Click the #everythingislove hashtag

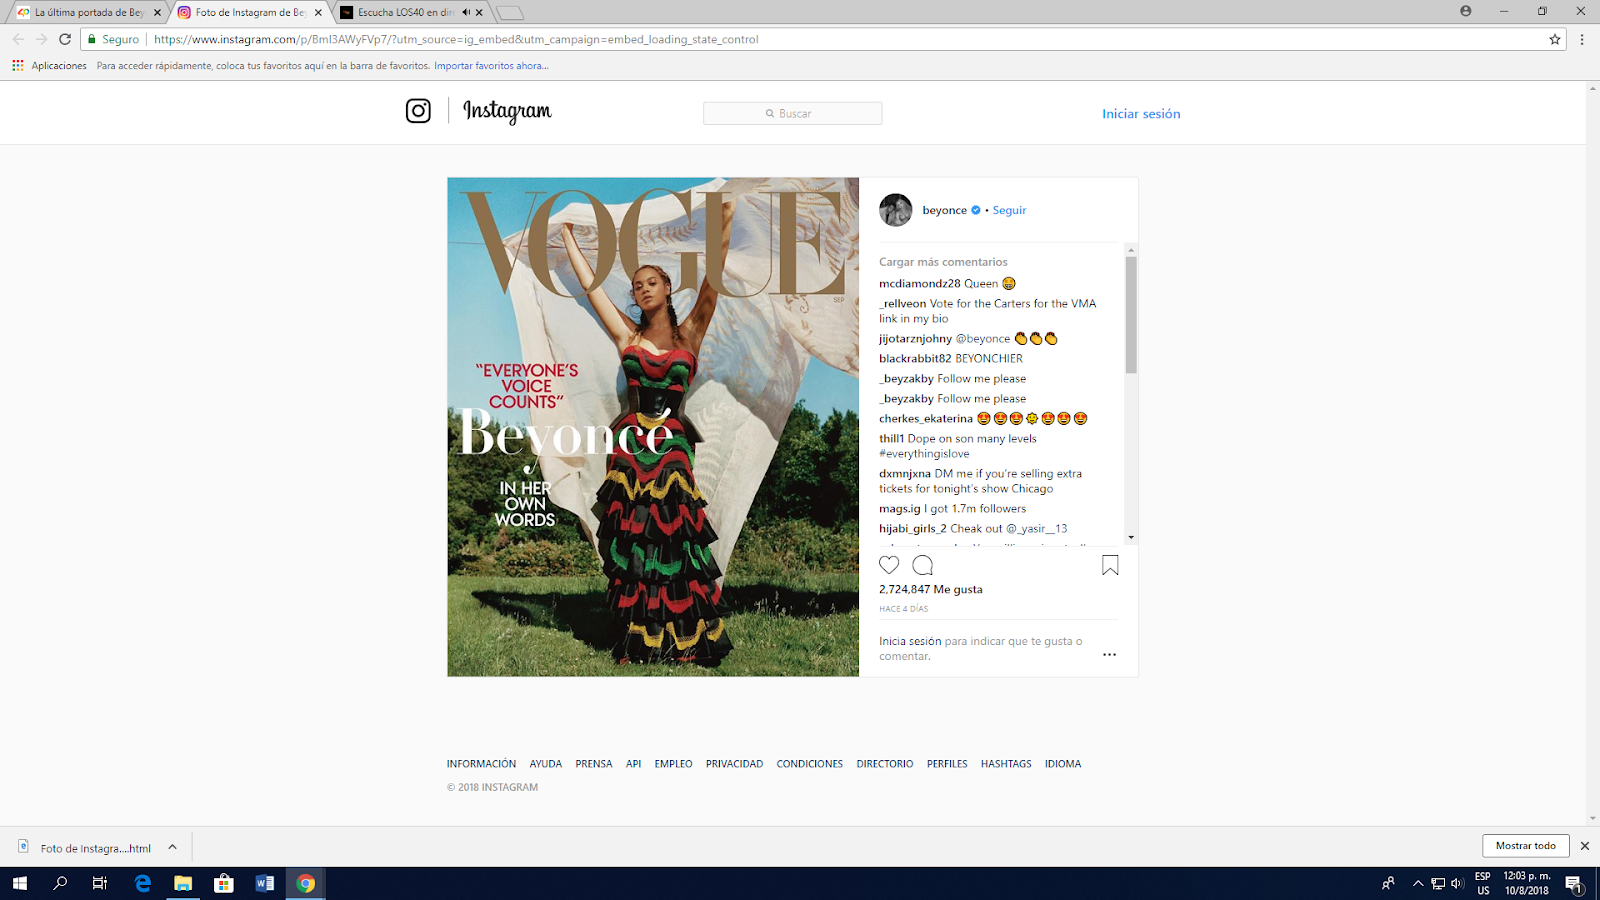[924, 453]
